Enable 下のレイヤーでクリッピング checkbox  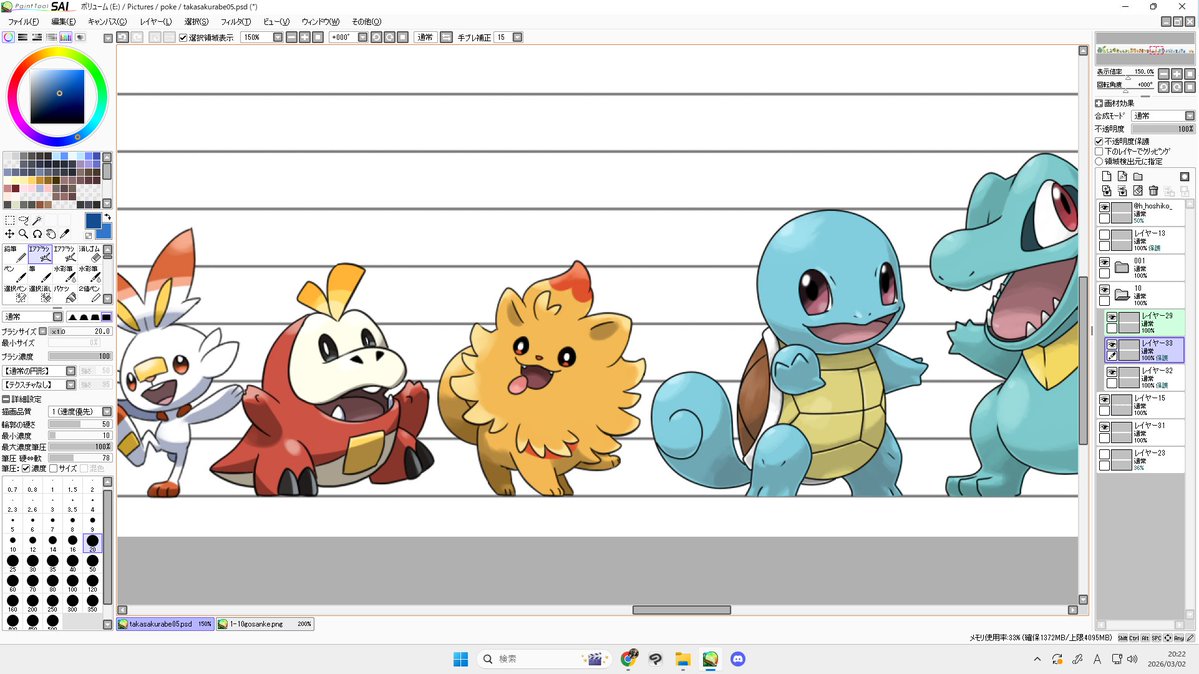(x=1099, y=151)
